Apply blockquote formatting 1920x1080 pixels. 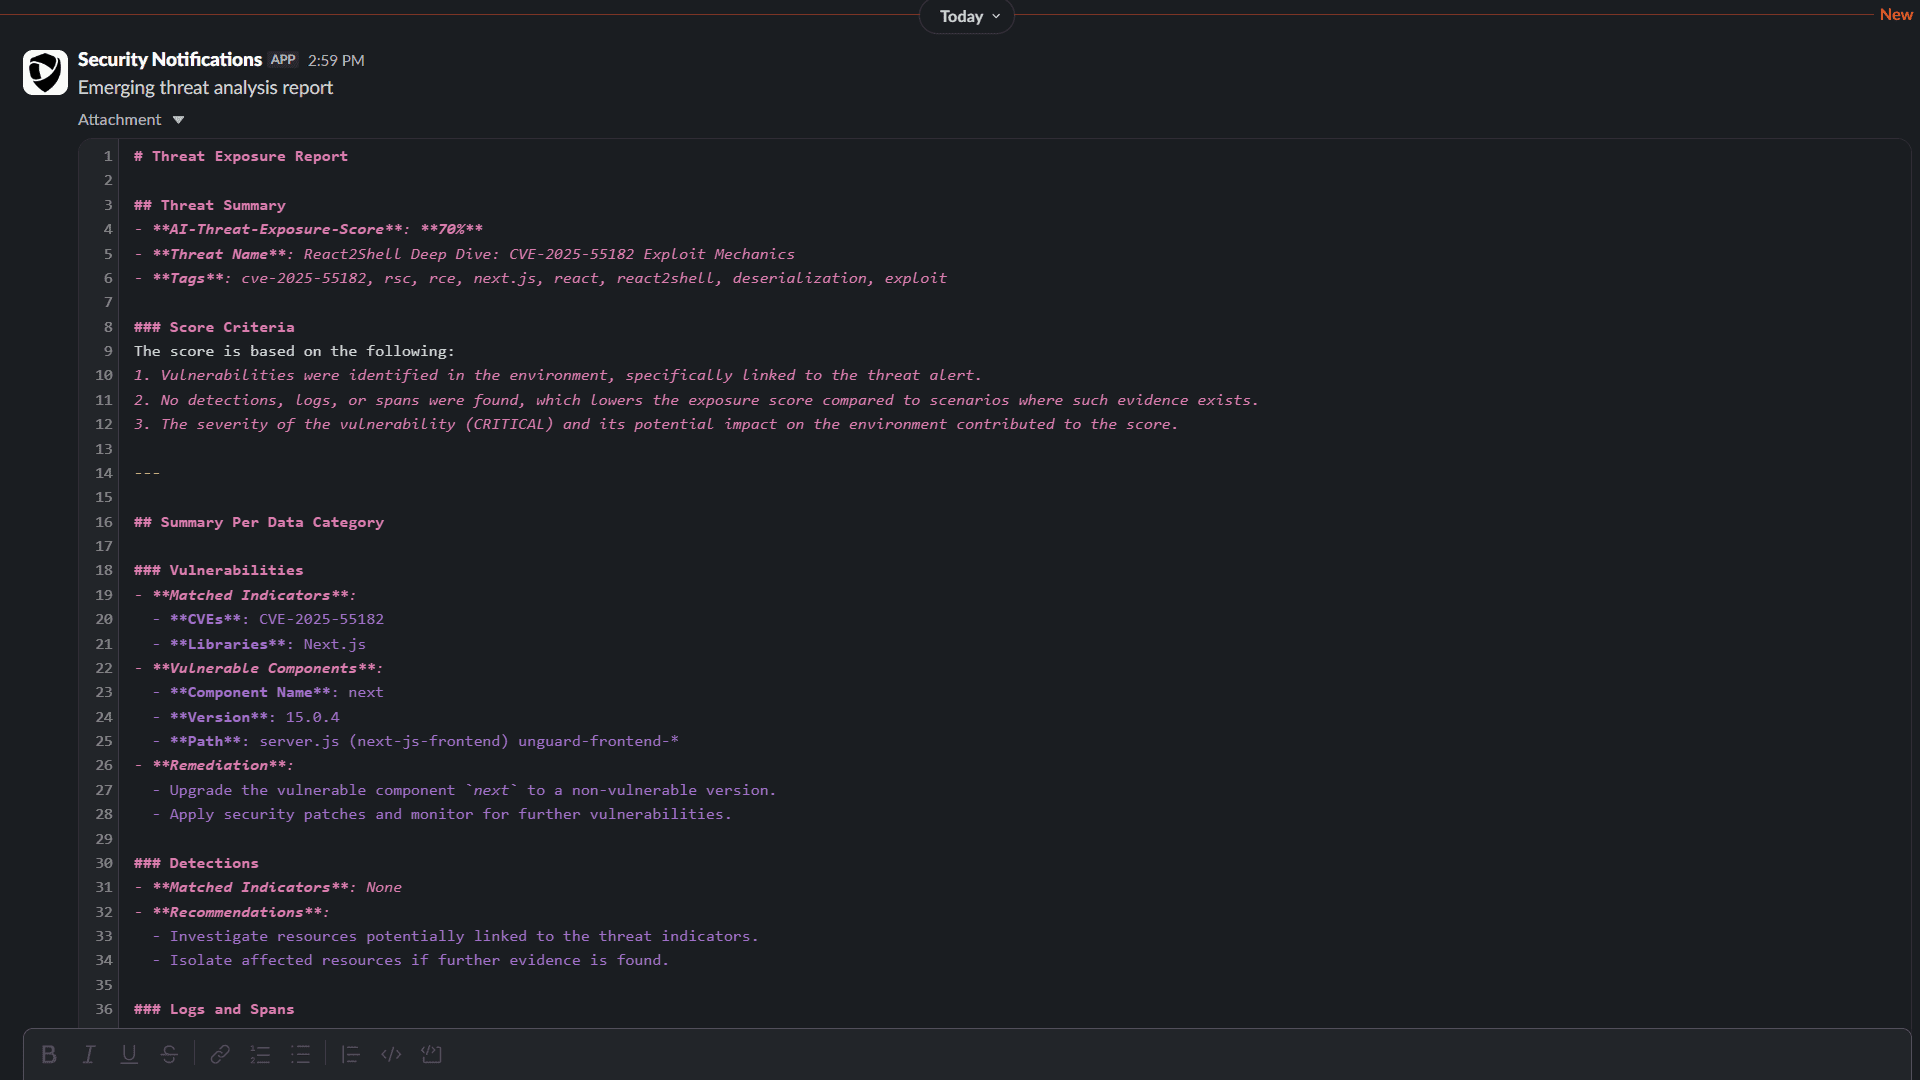point(350,1054)
